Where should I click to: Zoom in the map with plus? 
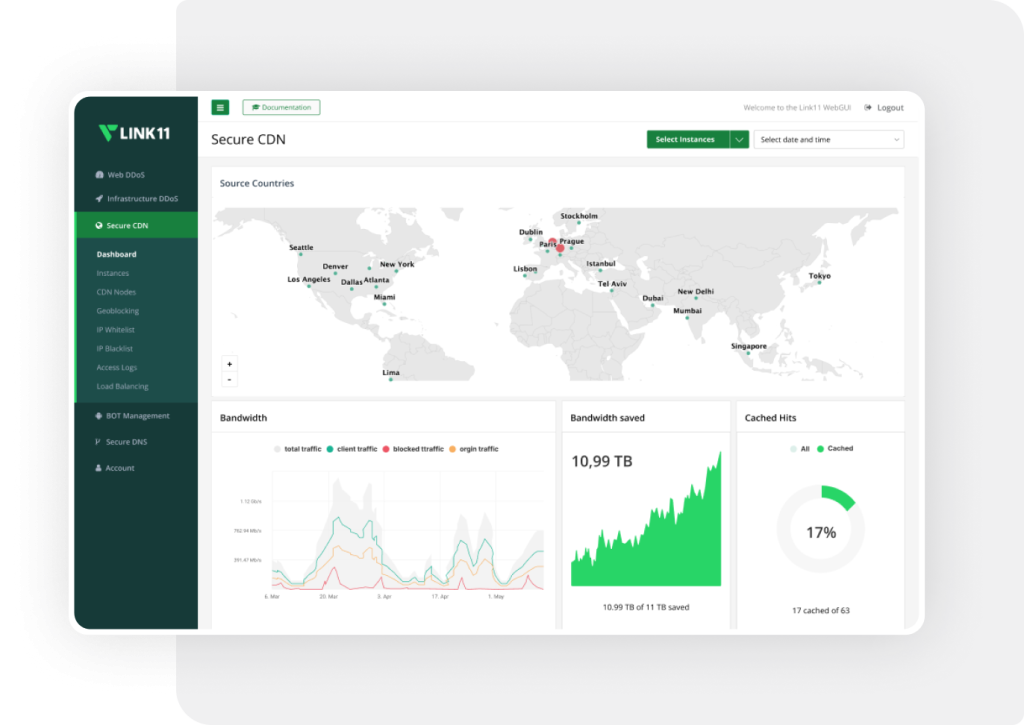[229, 364]
